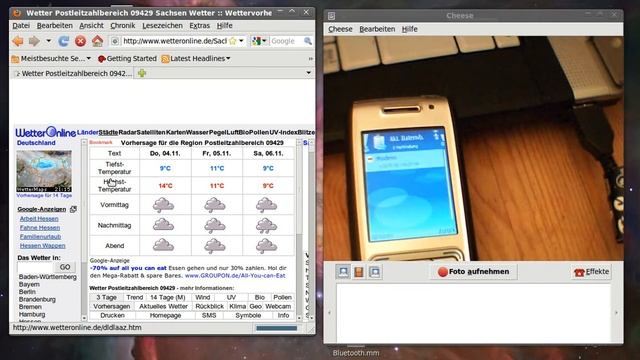Click the Google search input field
Viewport: 640px width, 360px height.
tap(286, 41)
